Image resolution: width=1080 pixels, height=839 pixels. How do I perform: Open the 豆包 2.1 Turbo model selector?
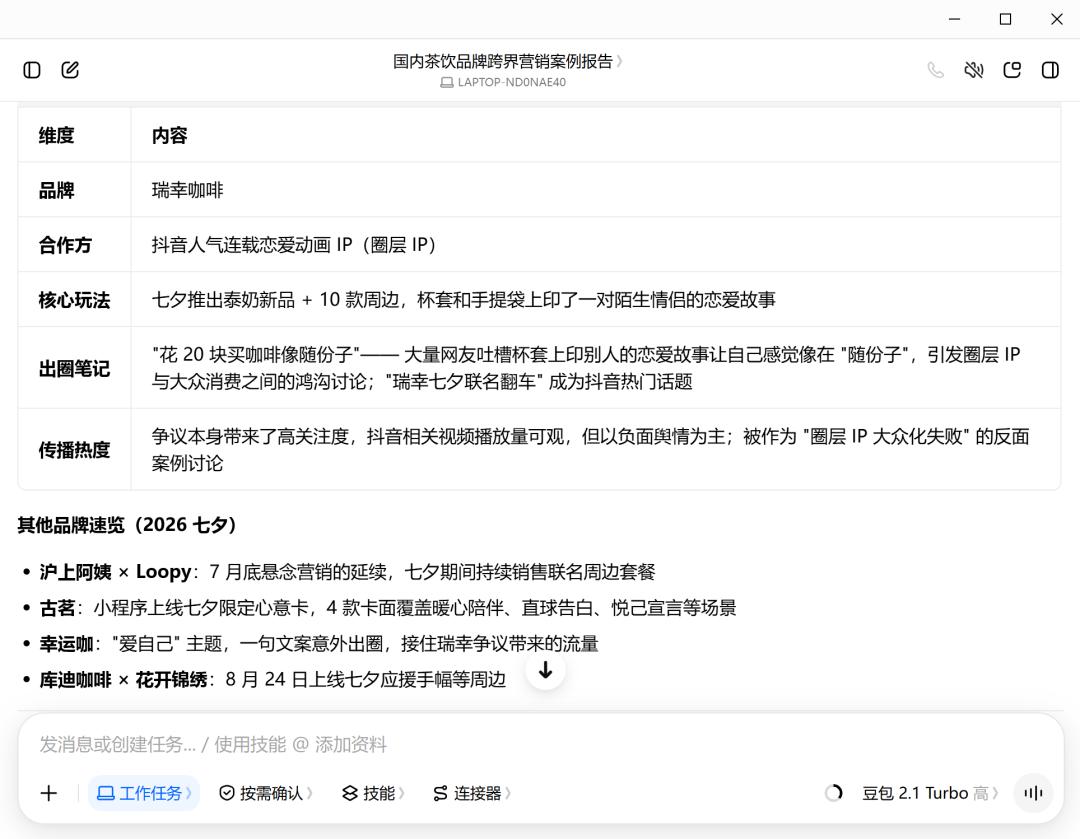click(929, 793)
